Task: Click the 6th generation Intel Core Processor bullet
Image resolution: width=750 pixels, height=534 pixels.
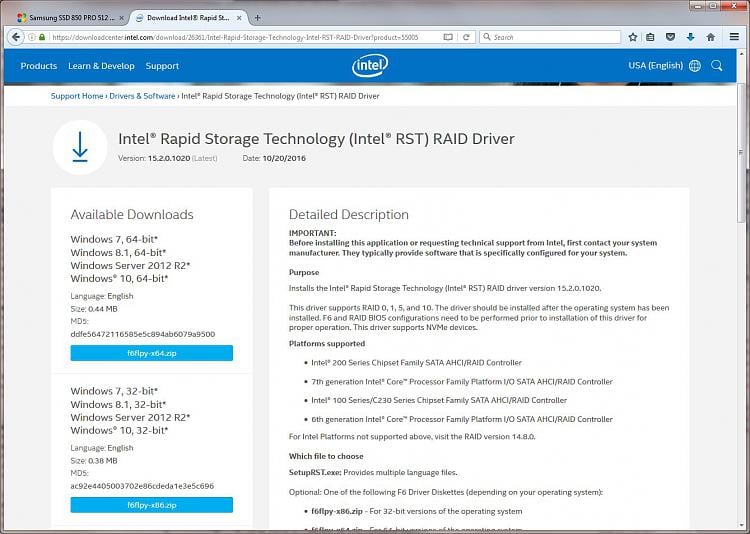Action: coord(462,419)
